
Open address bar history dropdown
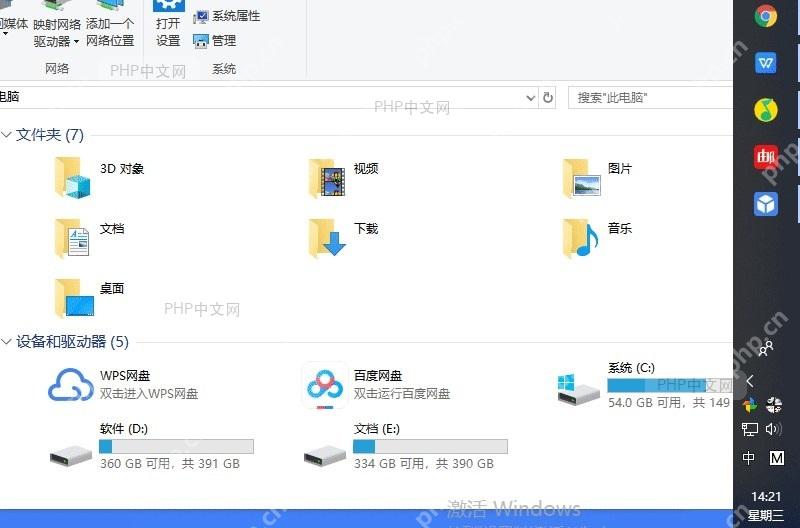531,97
